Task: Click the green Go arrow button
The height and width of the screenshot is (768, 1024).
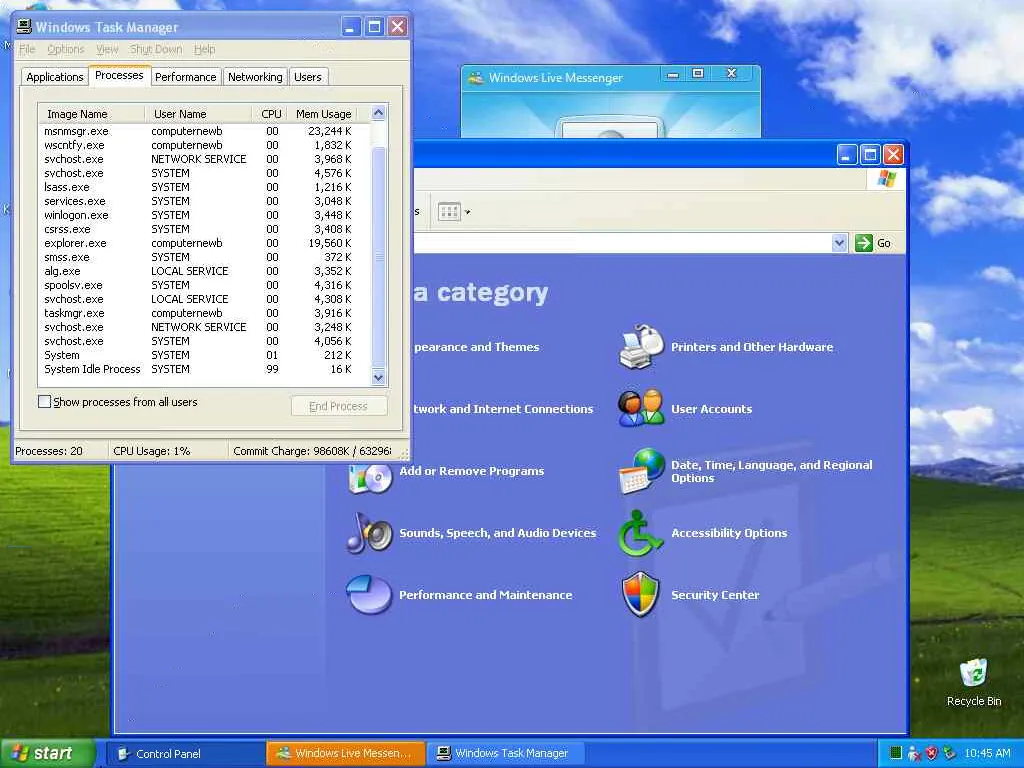Action: [x=863, y=243]
